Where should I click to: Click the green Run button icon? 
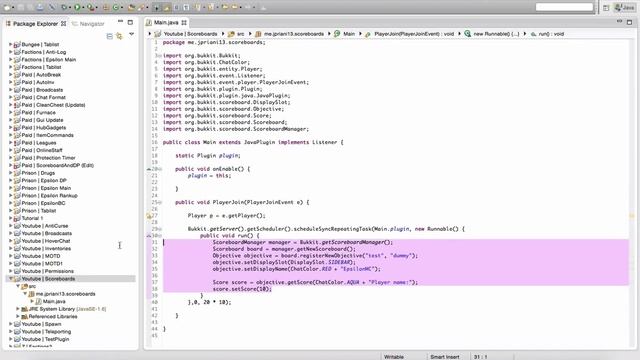[x=77, y=7]
